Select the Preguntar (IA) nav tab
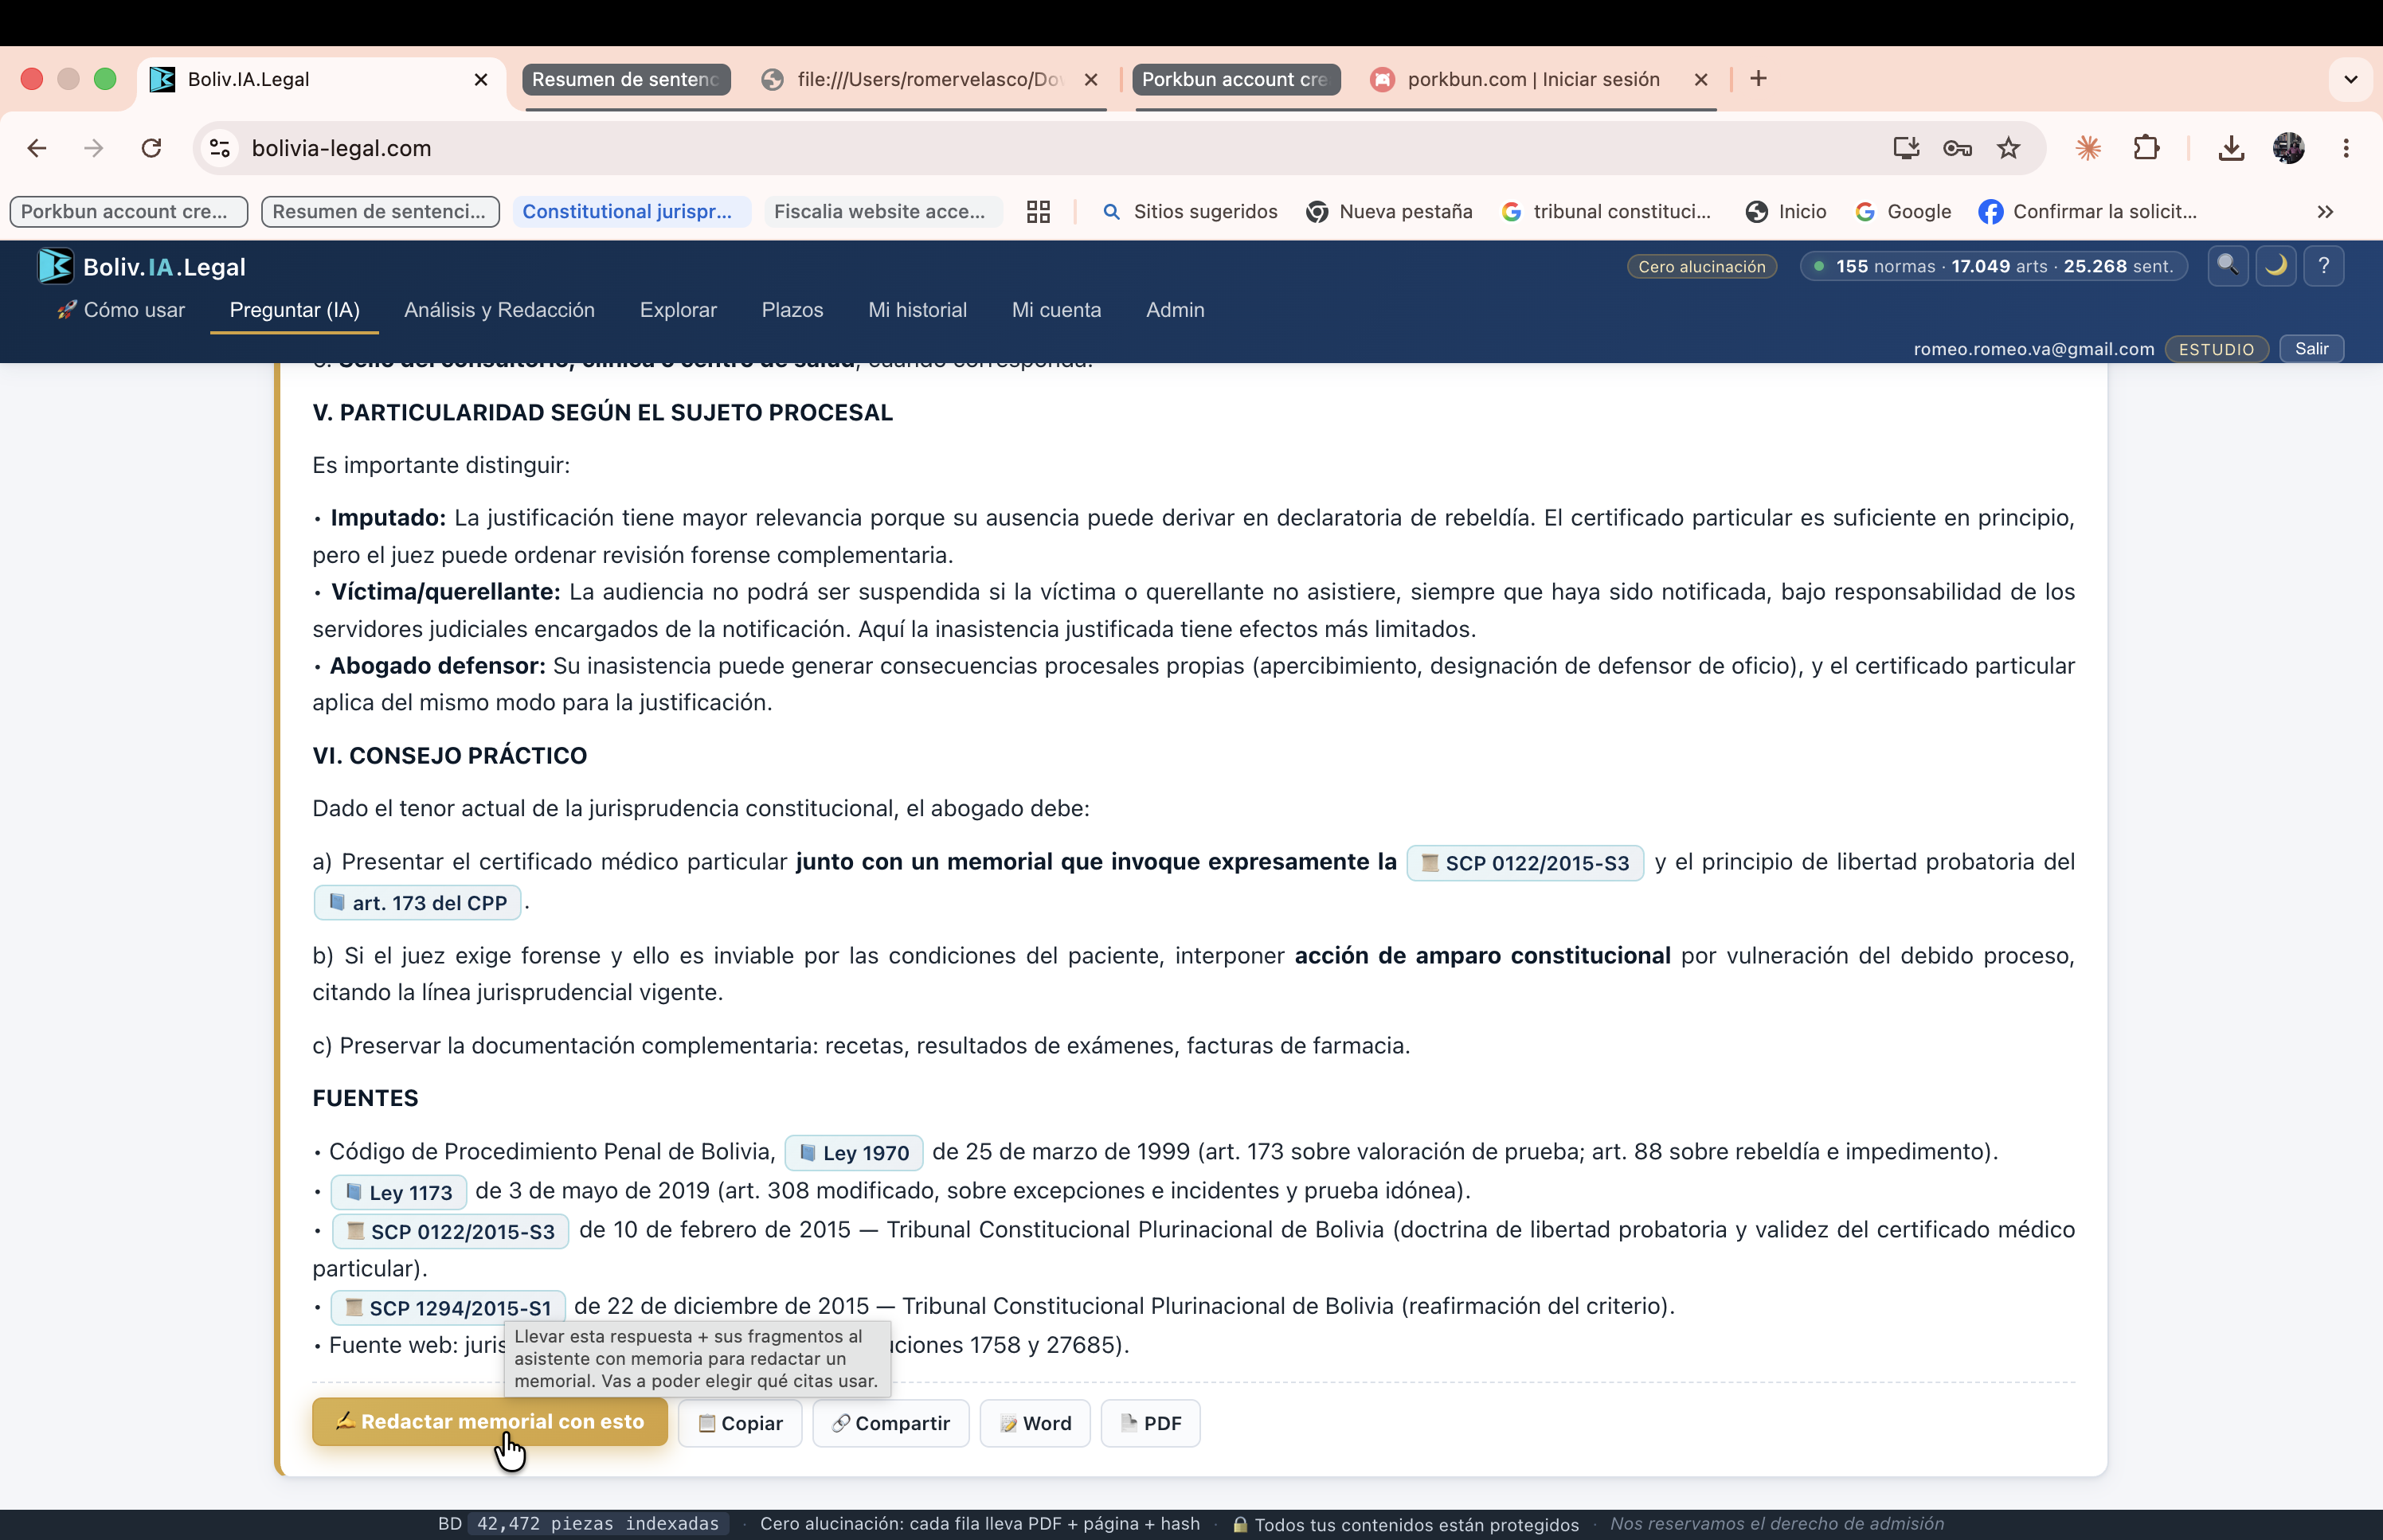Screen dimensions: 2383x1540 pos(294,310)
